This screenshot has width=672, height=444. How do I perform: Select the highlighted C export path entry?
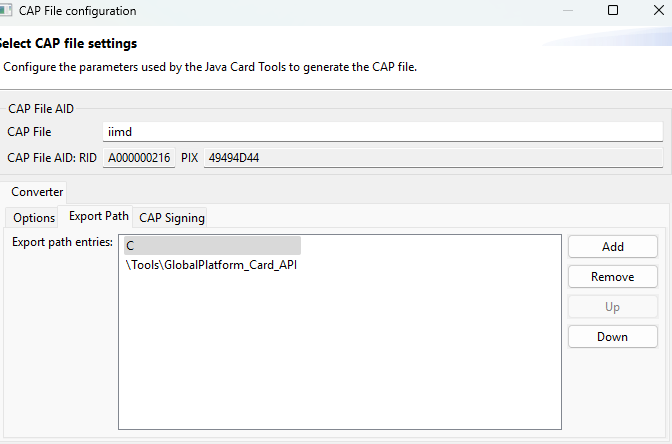[213, 246]
